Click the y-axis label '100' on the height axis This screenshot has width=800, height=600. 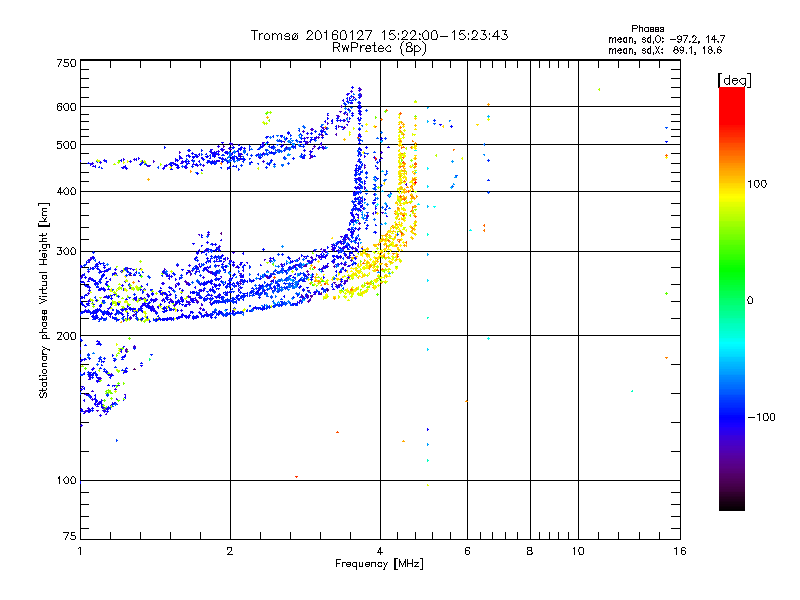[66, 481]
